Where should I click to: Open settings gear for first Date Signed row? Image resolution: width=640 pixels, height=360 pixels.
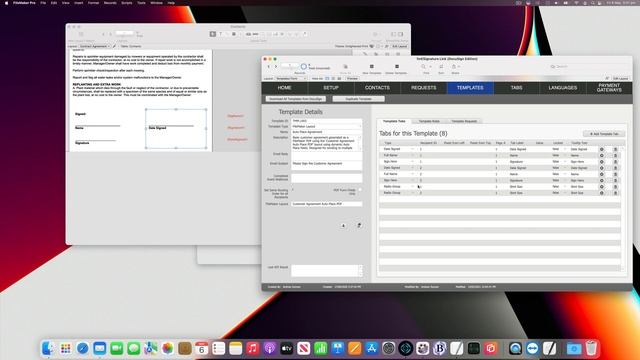601,149
